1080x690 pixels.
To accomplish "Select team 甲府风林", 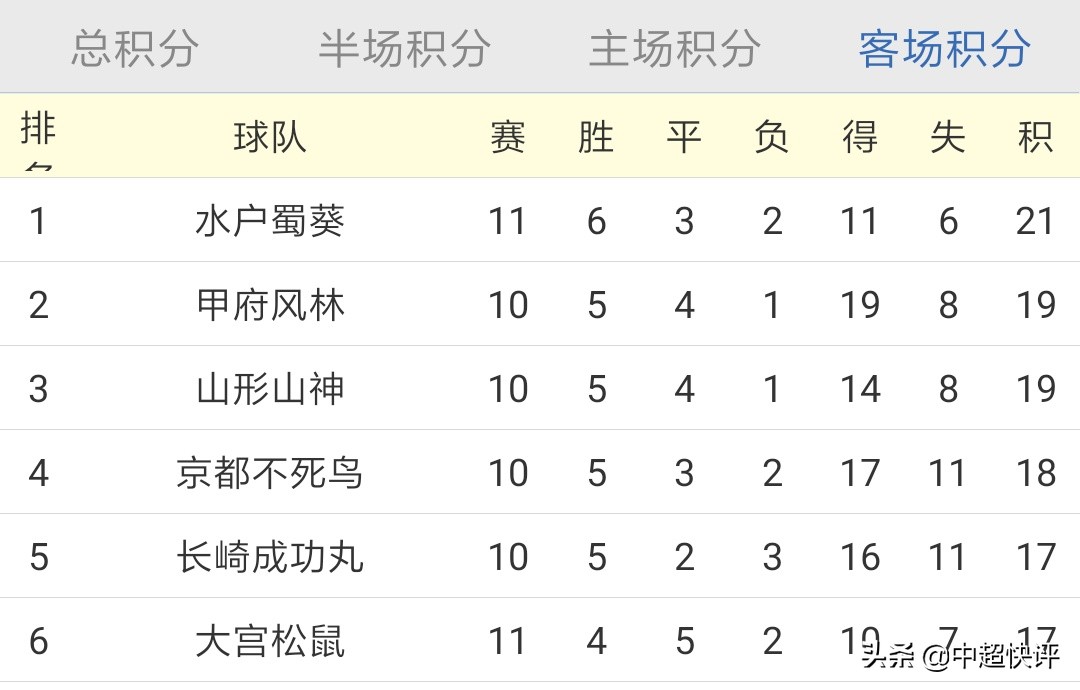I will 270,305.
